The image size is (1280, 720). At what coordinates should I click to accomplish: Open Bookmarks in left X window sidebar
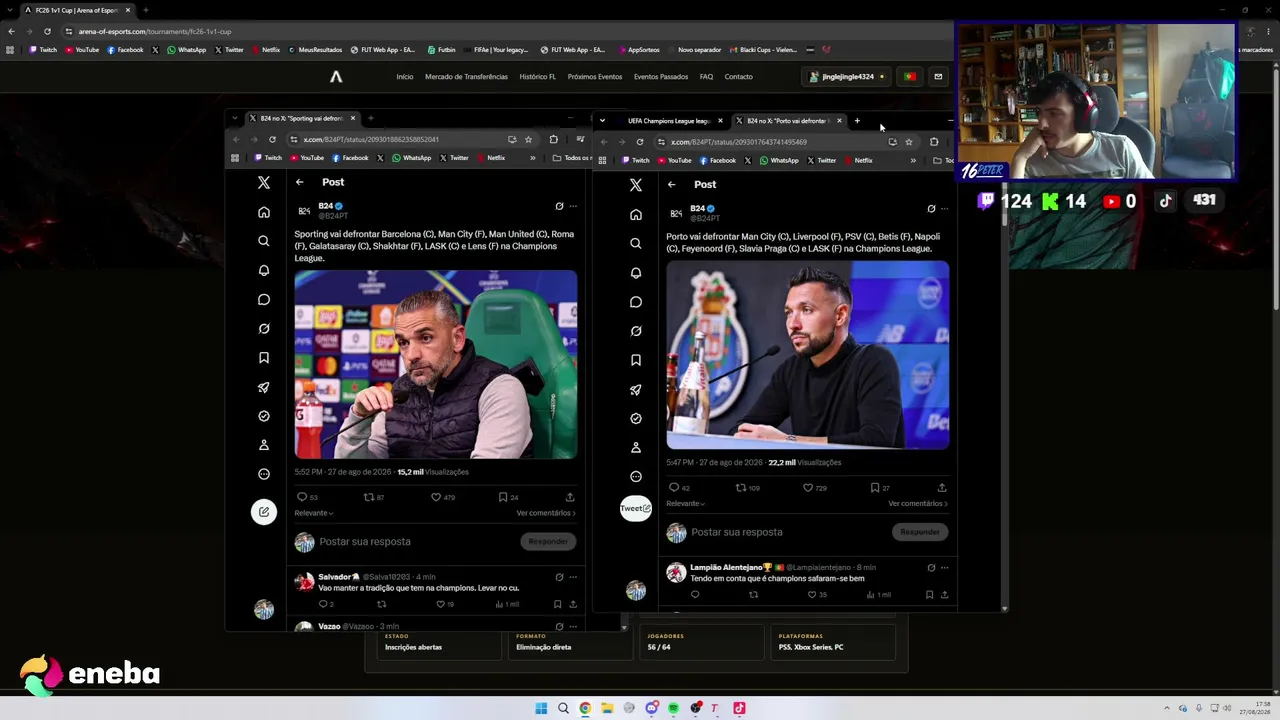click(x=264, y=357)
